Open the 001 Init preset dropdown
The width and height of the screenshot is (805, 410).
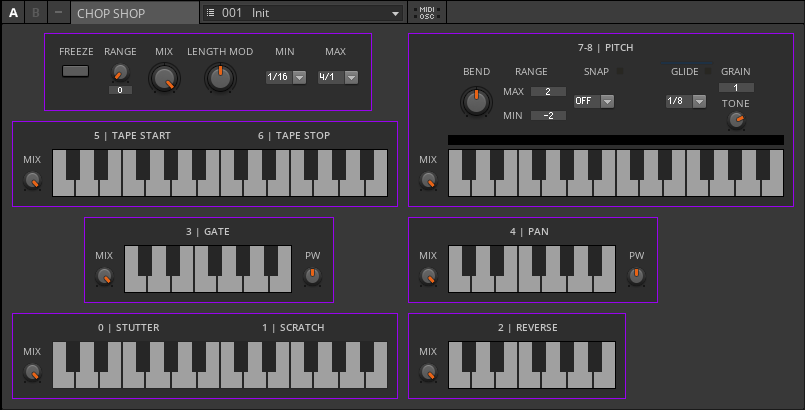click(303, 13)
